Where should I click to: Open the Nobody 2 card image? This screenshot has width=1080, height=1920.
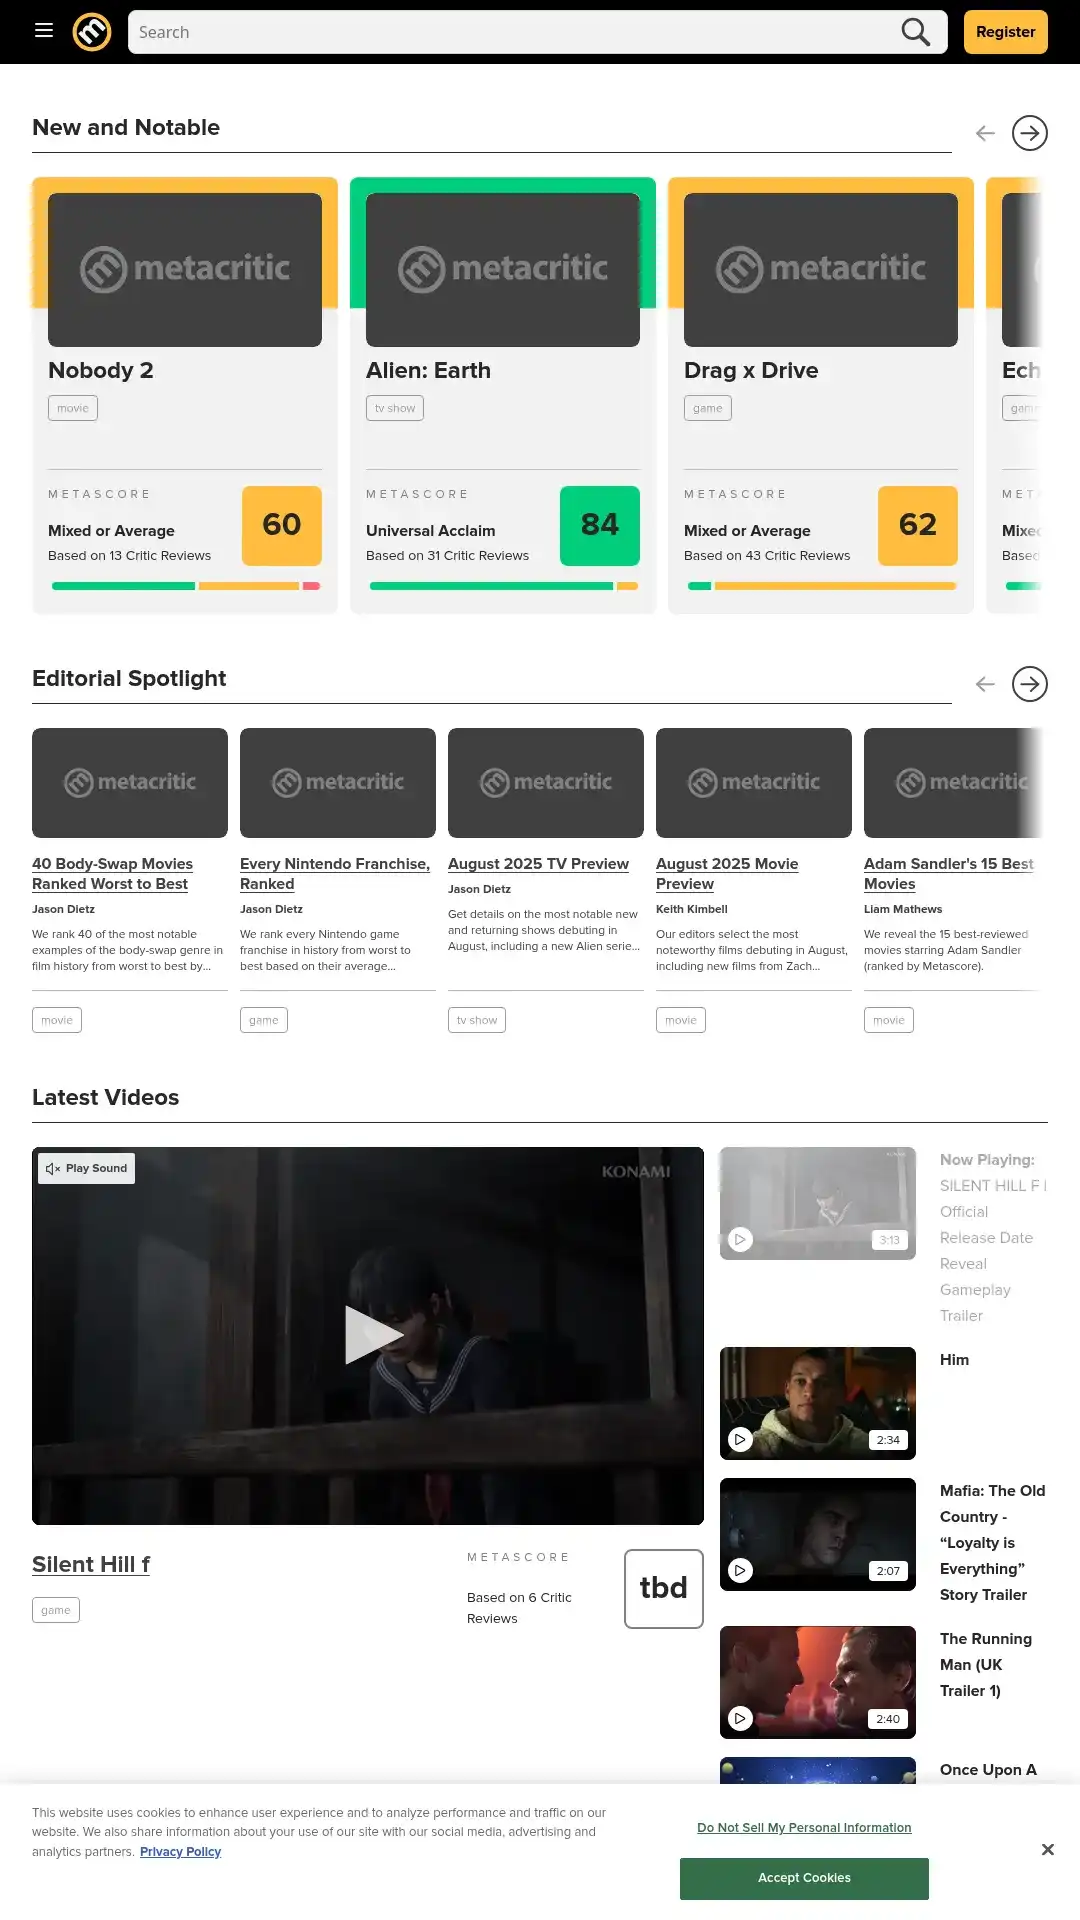click(x=185, y=270)
